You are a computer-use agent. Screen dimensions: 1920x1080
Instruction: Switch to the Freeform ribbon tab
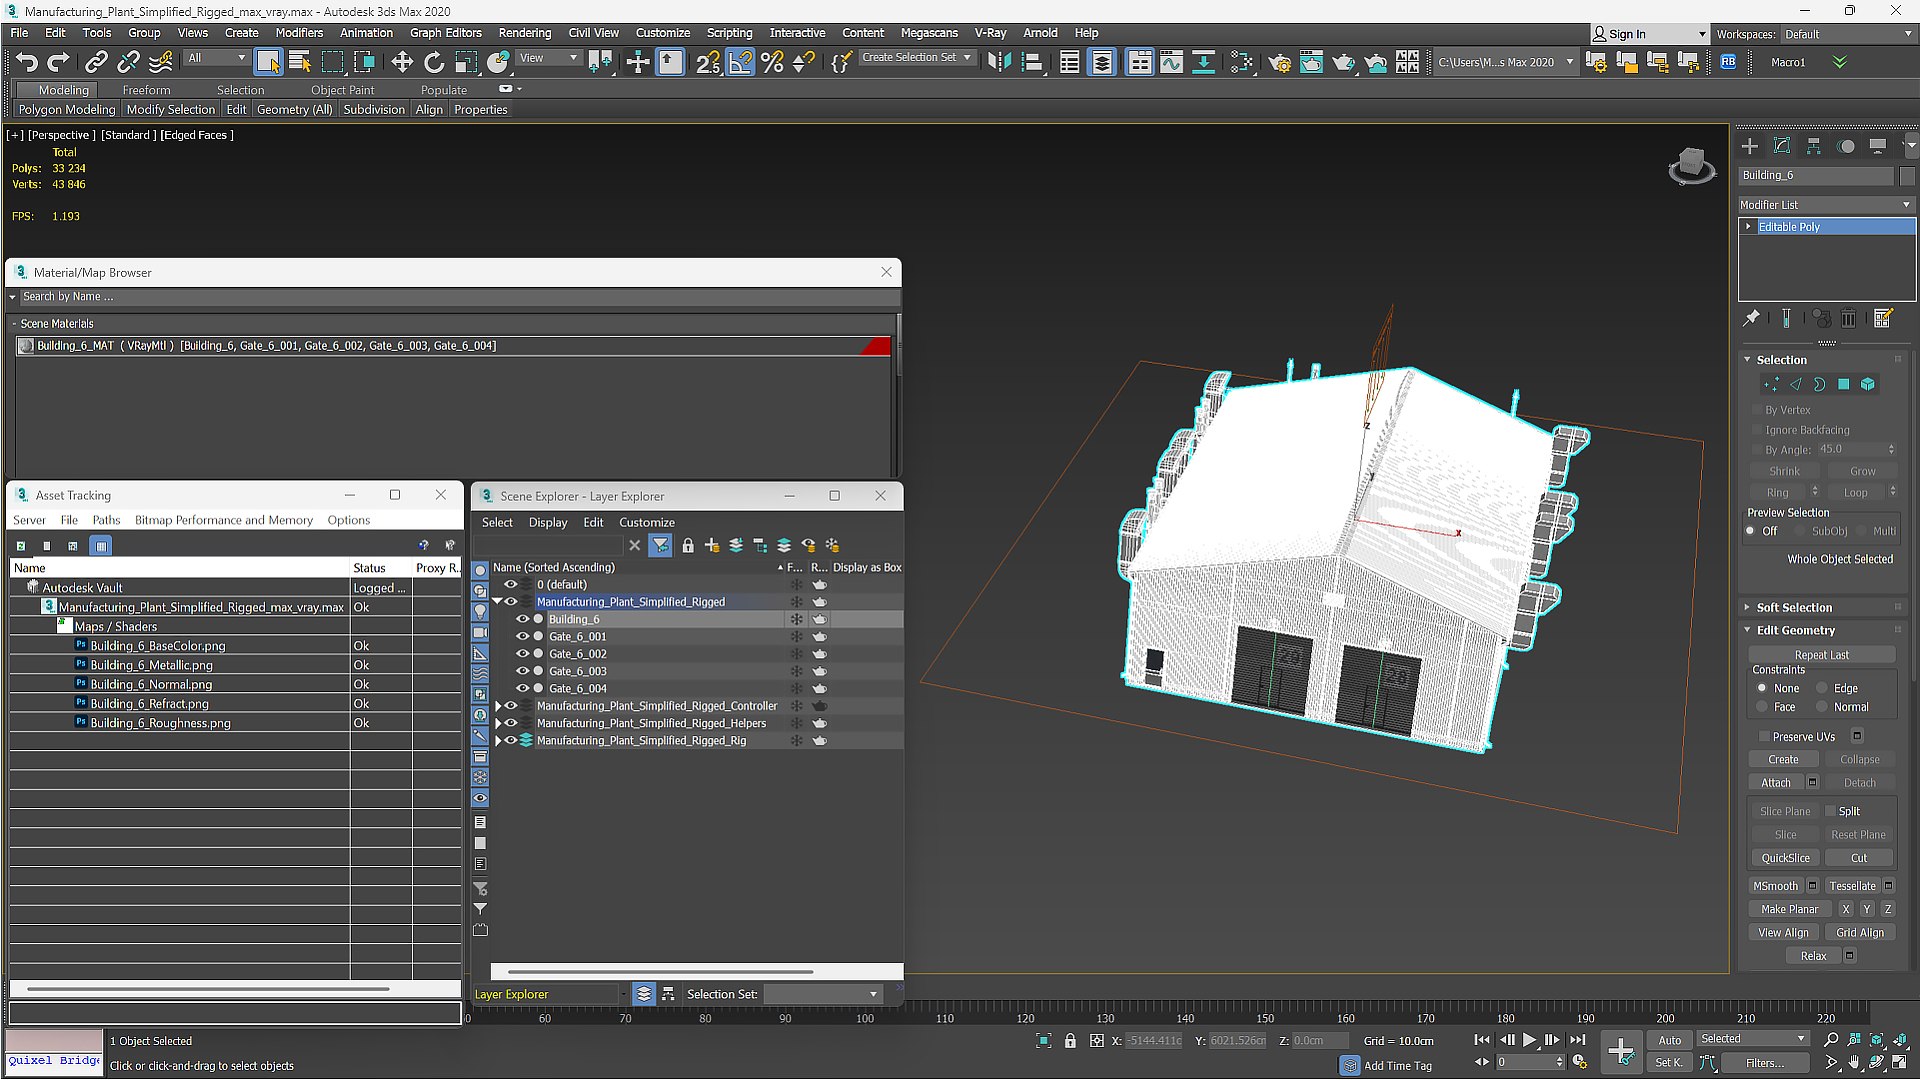(146, 90)
